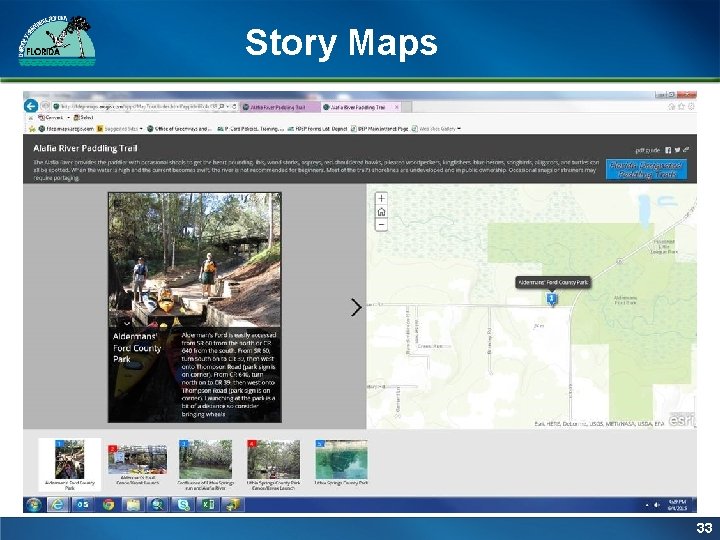Open Skype from the taskbar

click(x=183, y=505)
